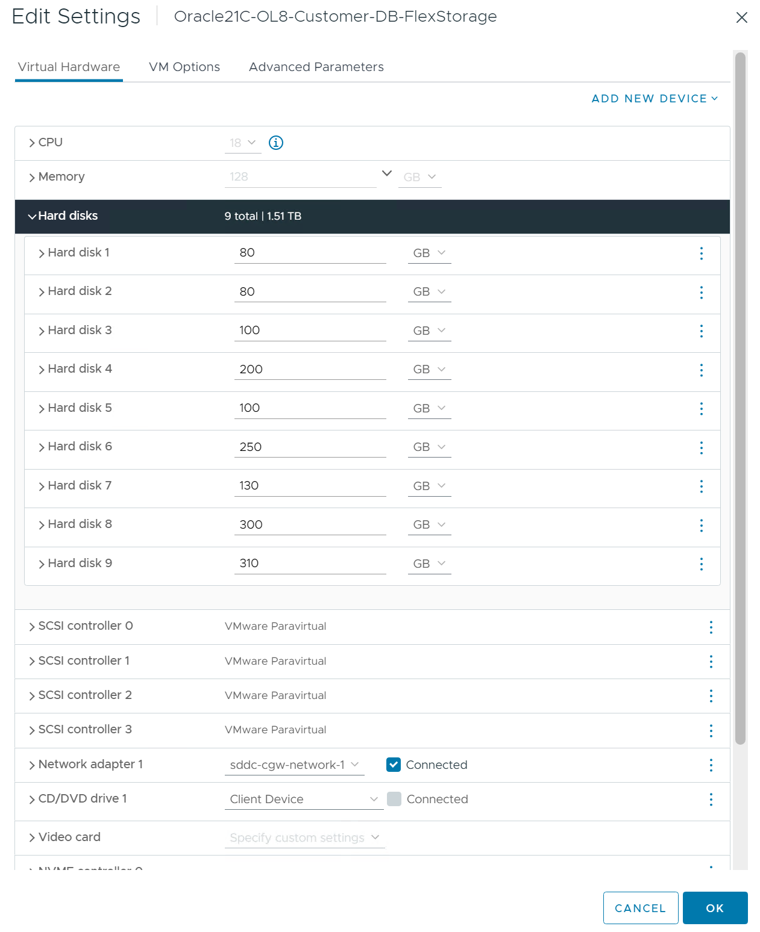Screen dimensions: 760x932
Task: Switch to the VM Options tab
Action: 184,67
